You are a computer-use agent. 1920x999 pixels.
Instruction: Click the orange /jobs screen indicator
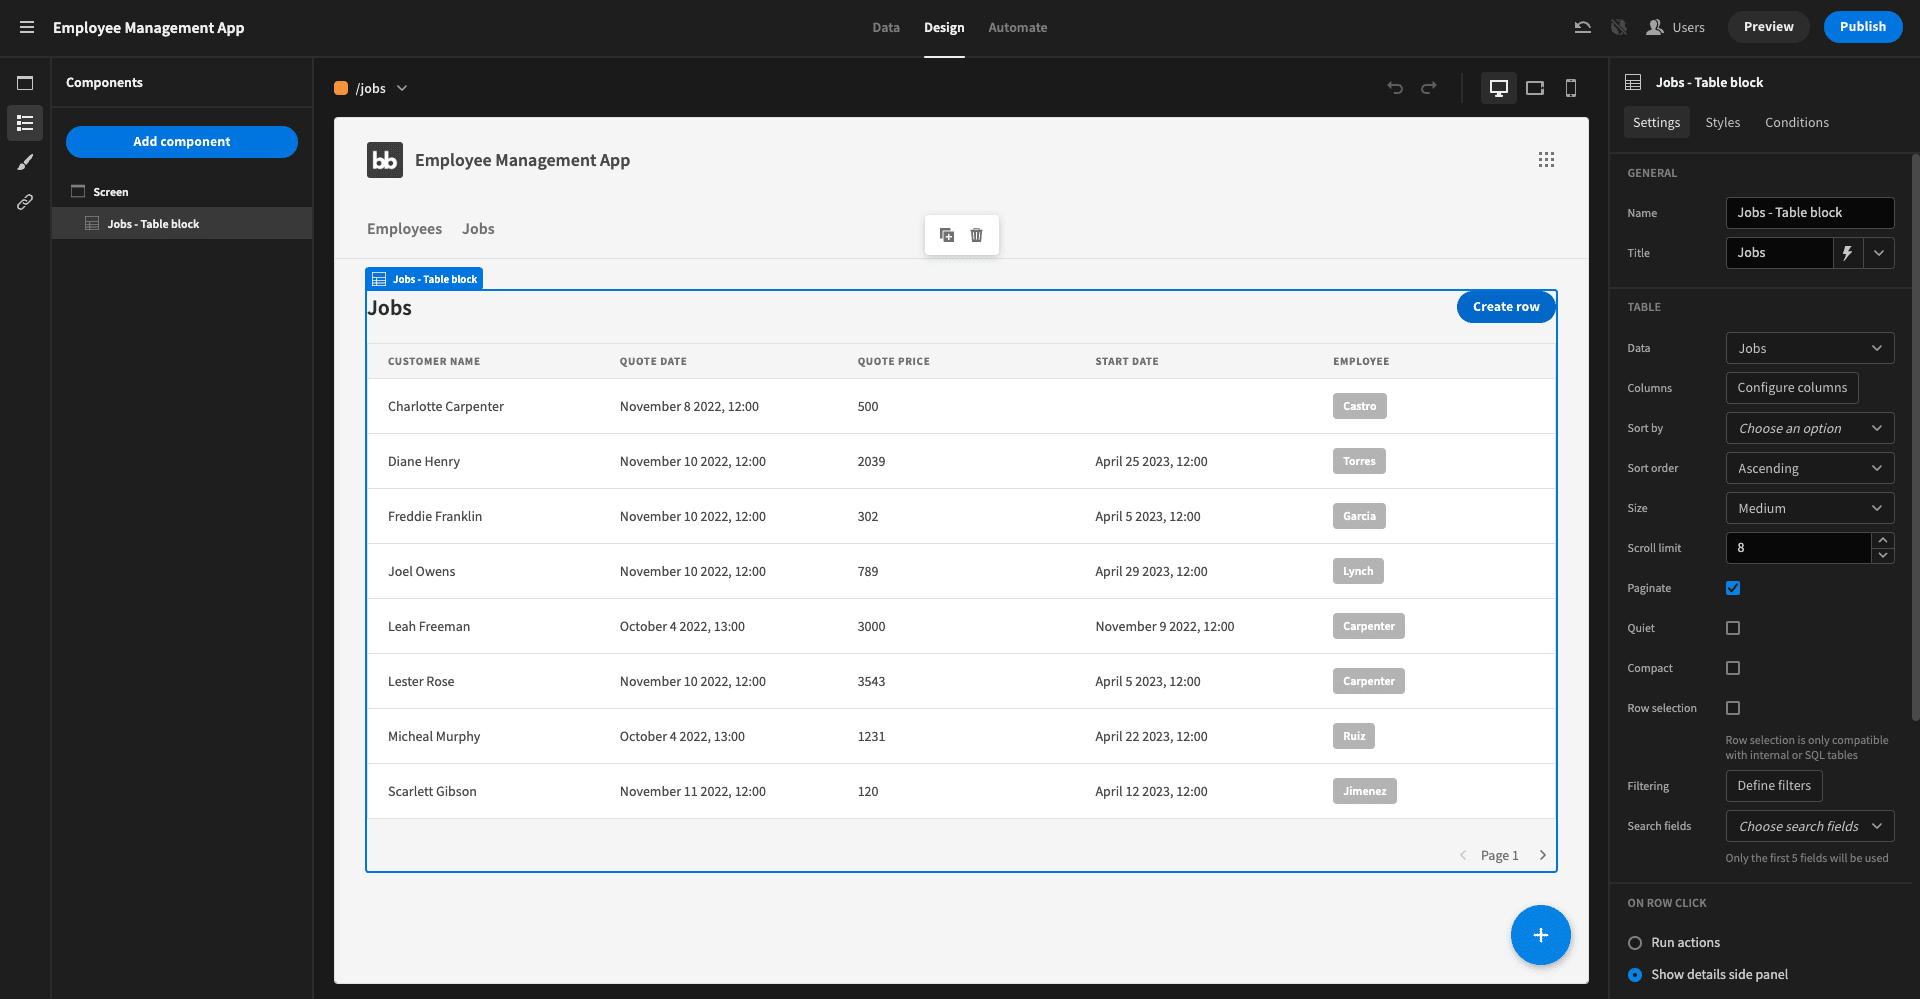pyautogui.click(x=341, y=88)
